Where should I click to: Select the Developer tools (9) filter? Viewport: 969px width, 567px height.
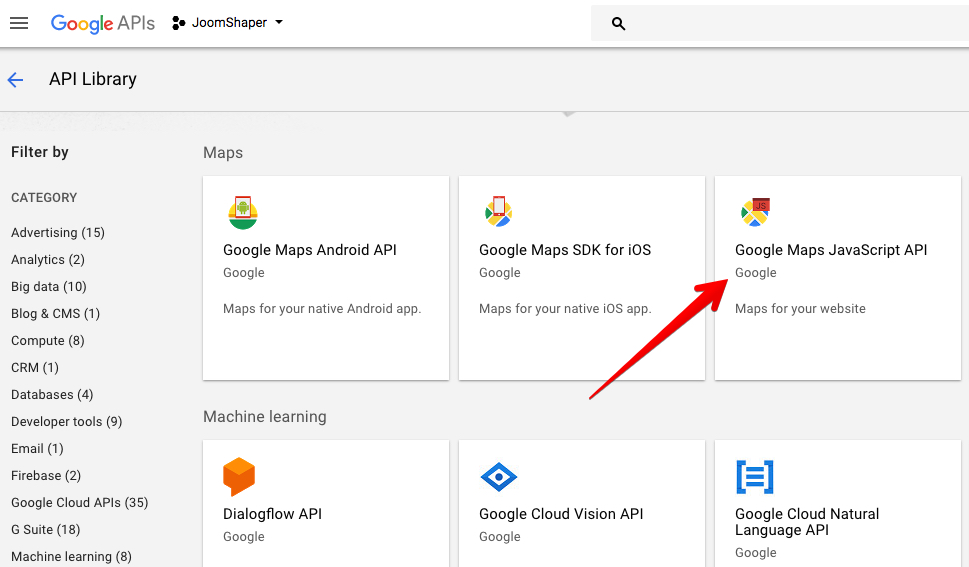click(66, 422)
